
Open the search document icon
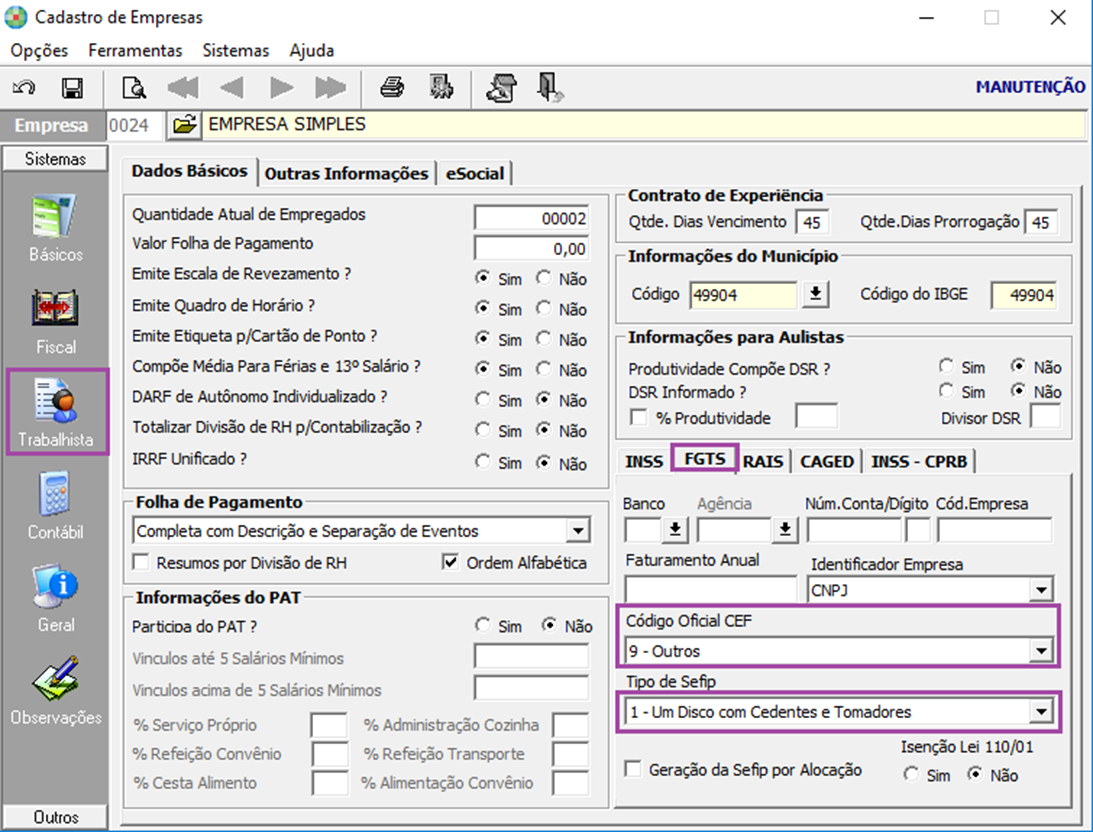(x=133, y=88)
